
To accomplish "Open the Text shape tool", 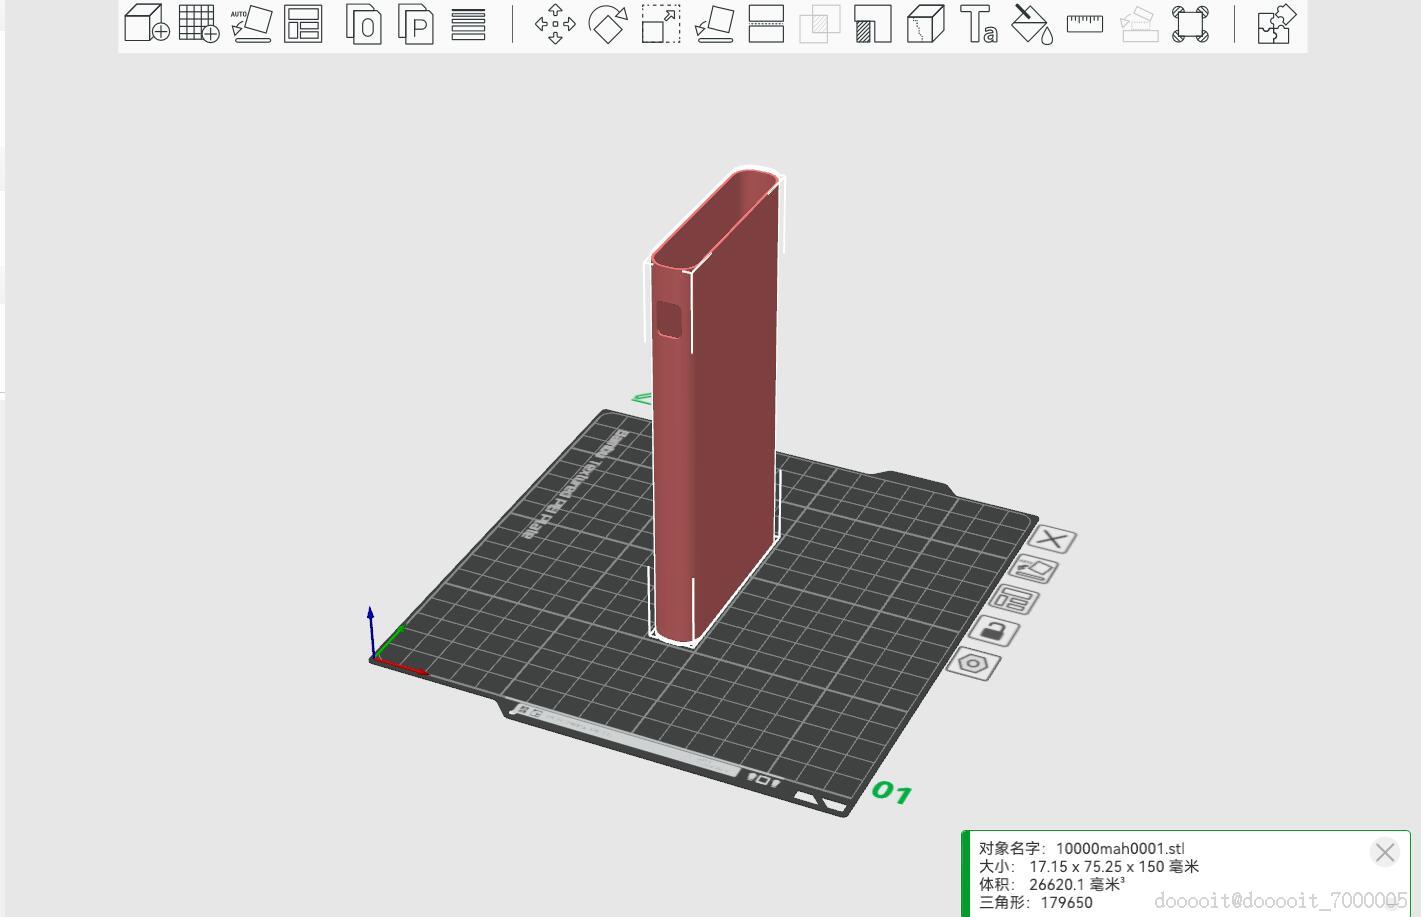I will click(x=978, y=24).
